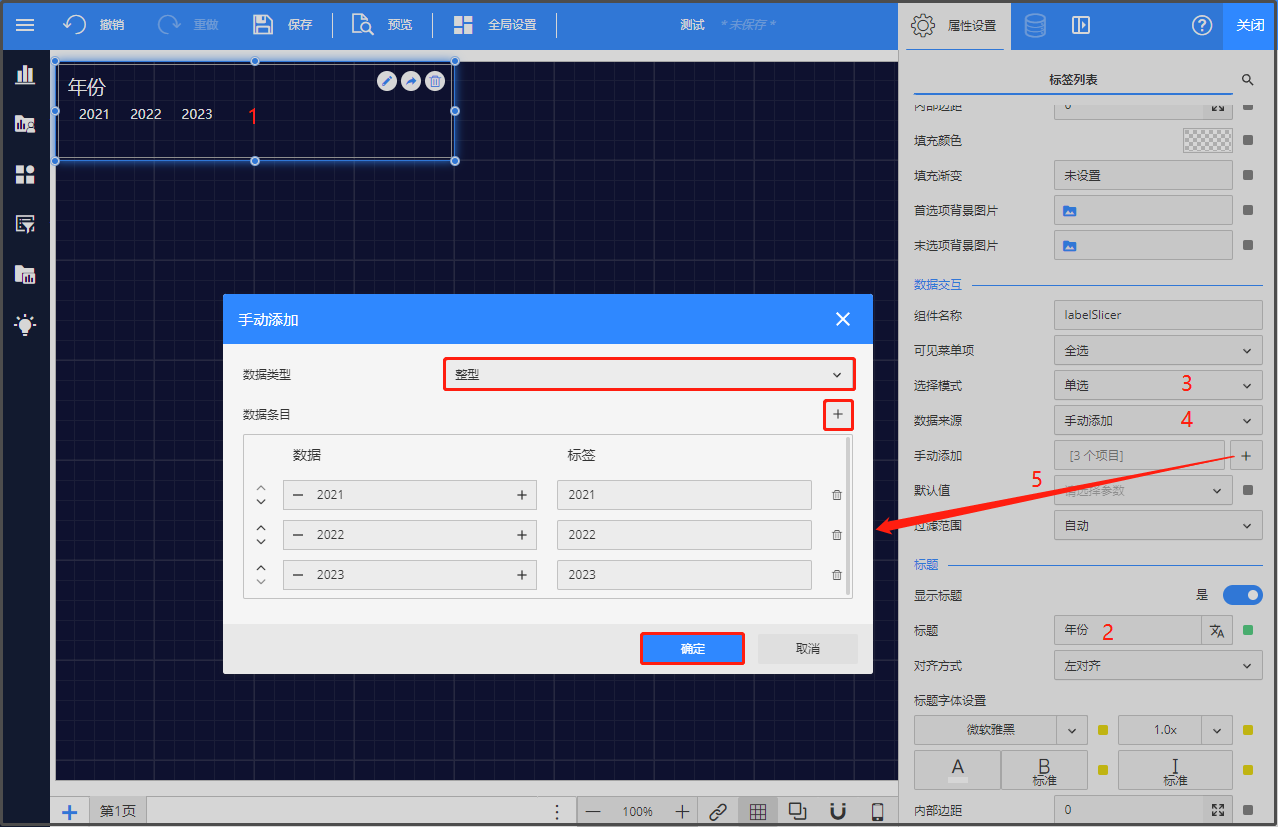Expand the 数据类型 dropdown
This screenshot has height=827, width=1278.
tap(649, 374)
